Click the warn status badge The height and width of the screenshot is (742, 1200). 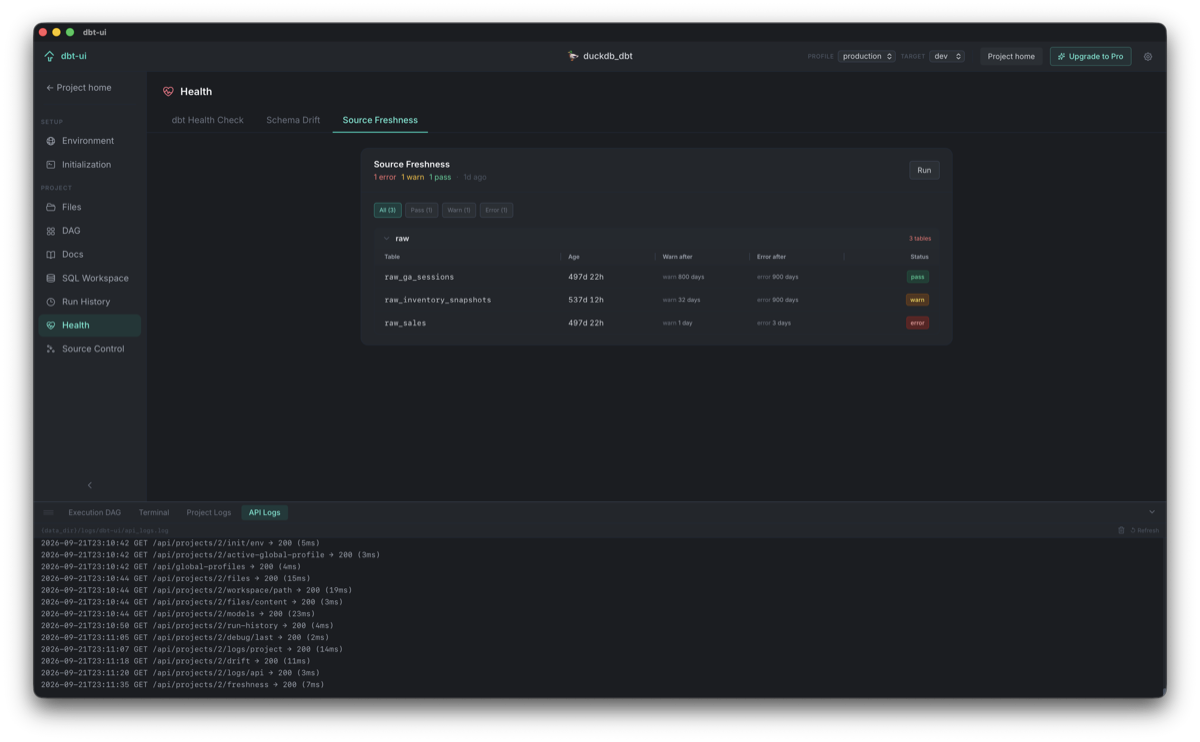(x=917, y=300)
